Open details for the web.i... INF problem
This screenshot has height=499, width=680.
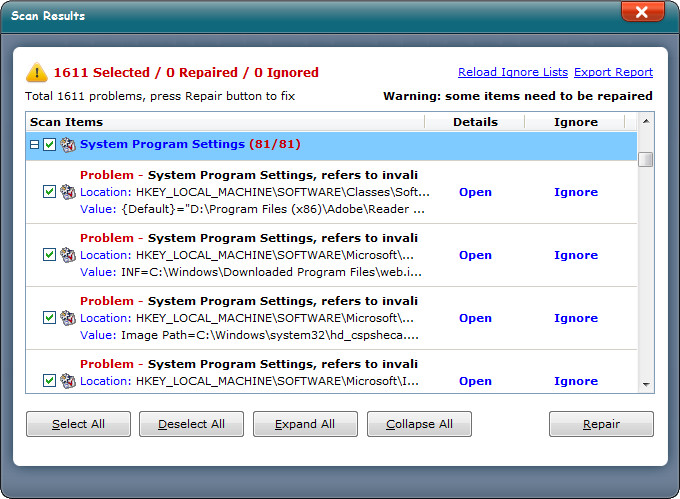click(475, 255)
